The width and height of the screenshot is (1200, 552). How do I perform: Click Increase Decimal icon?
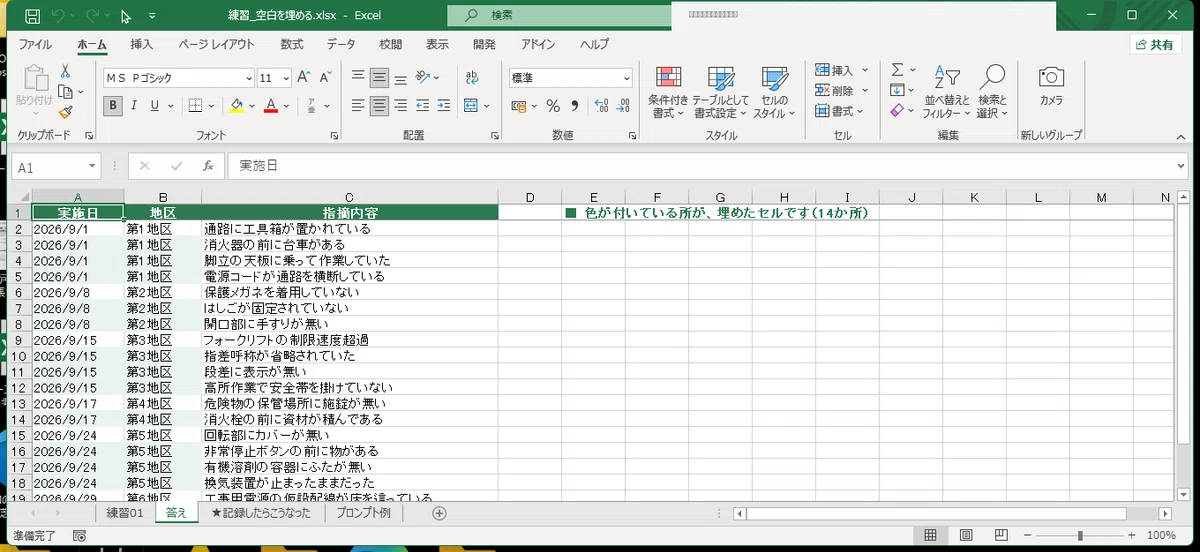pyautogui.click(x=601, y=106)
